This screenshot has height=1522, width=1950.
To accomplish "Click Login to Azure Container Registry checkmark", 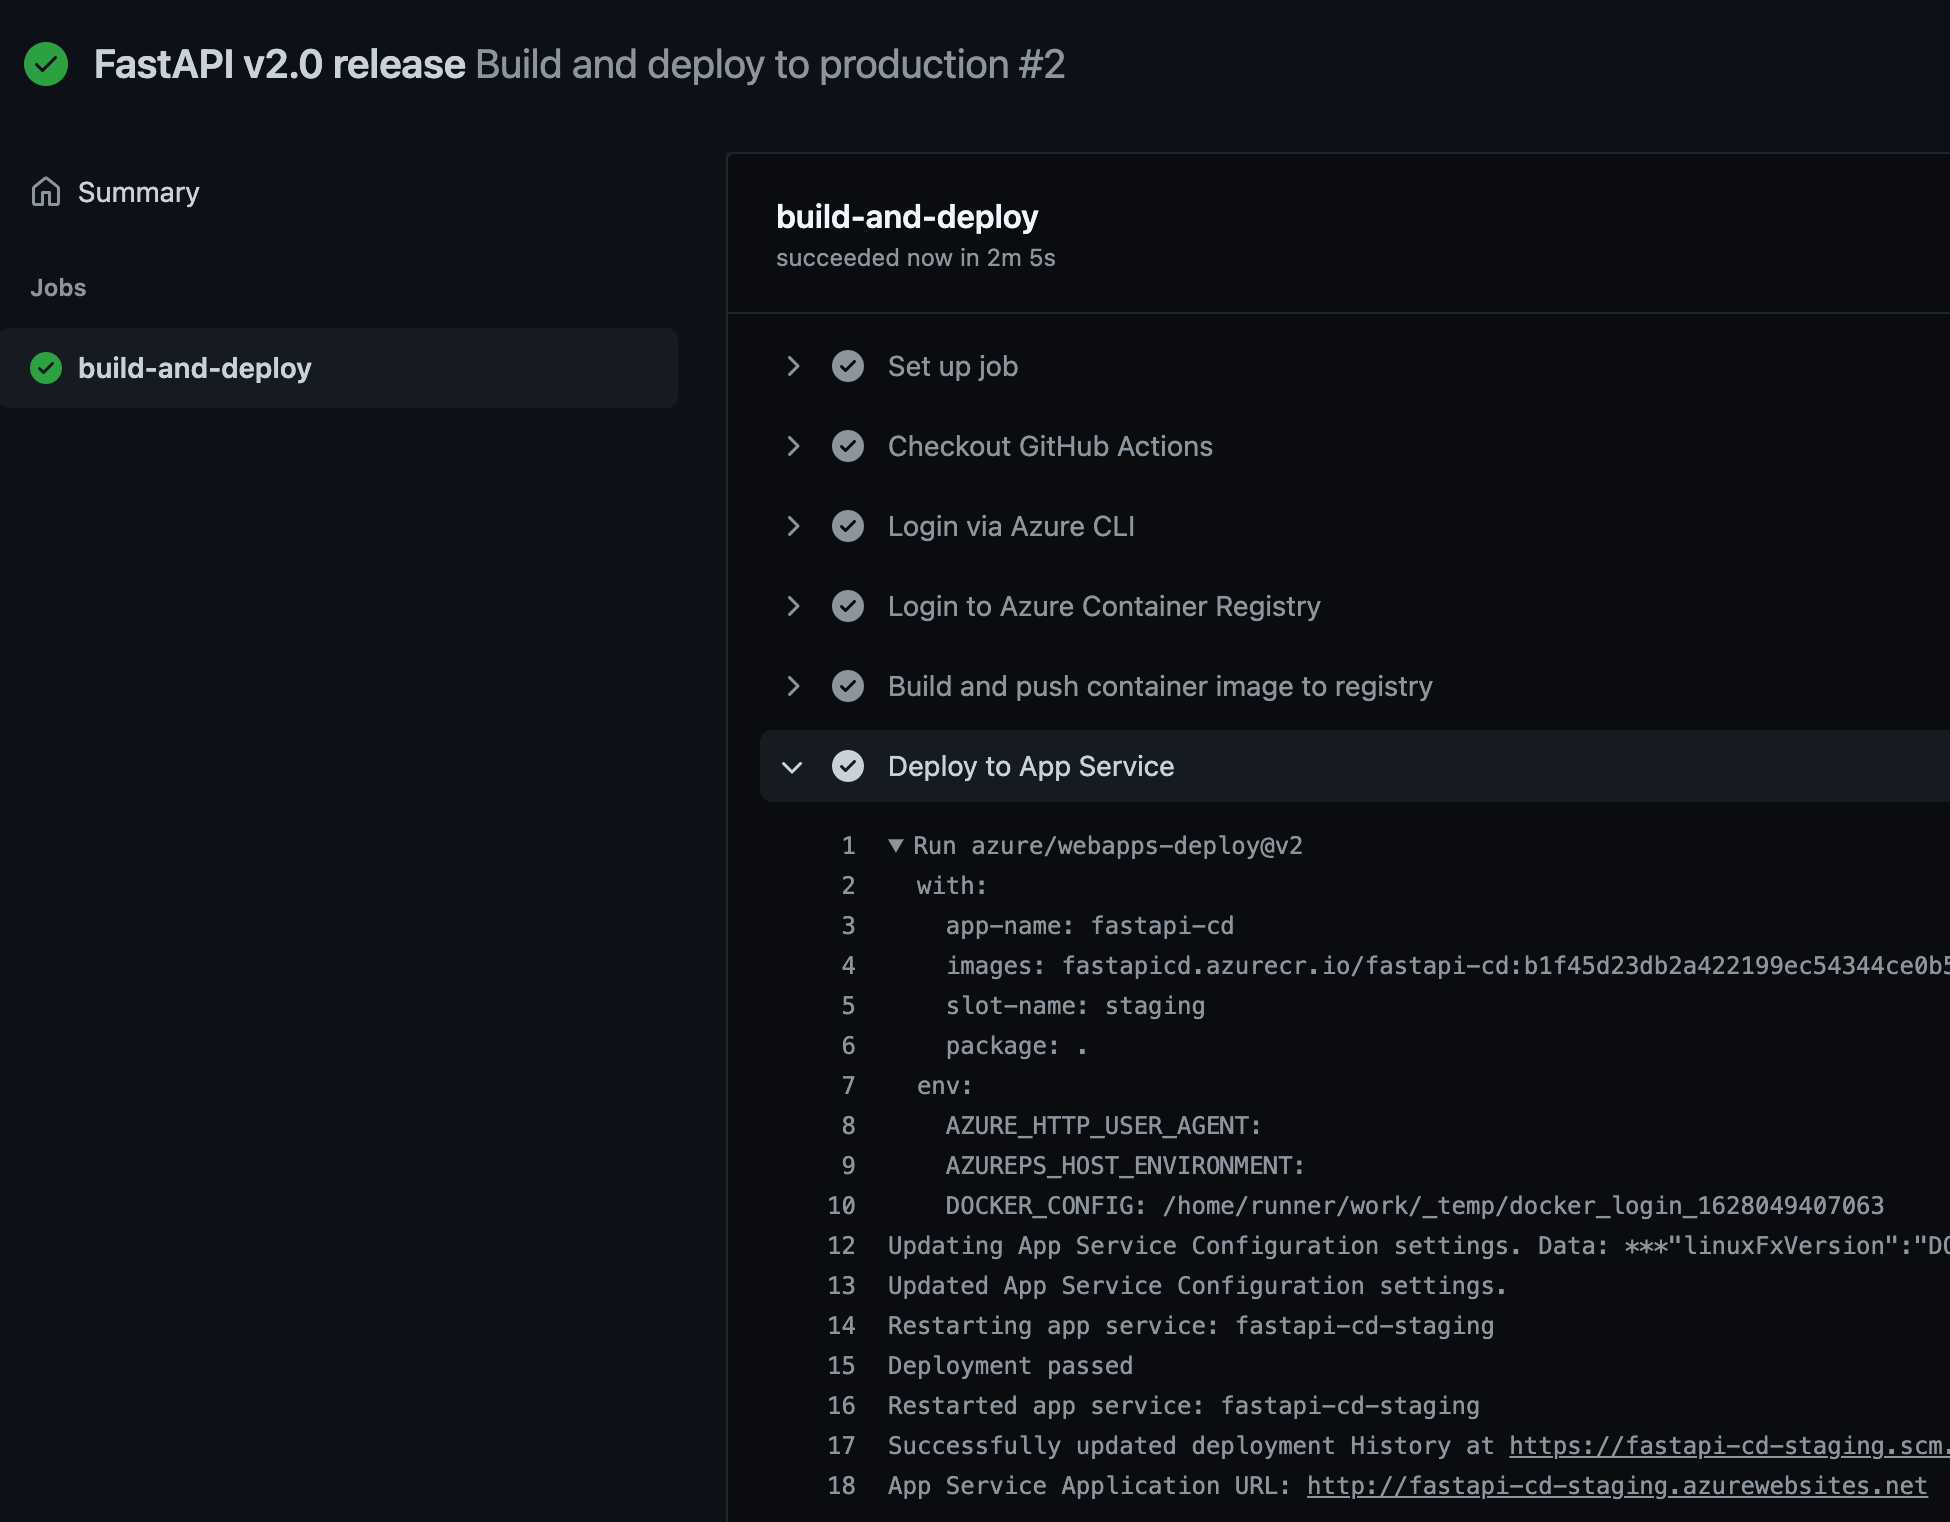I will (x=848, y=606).
